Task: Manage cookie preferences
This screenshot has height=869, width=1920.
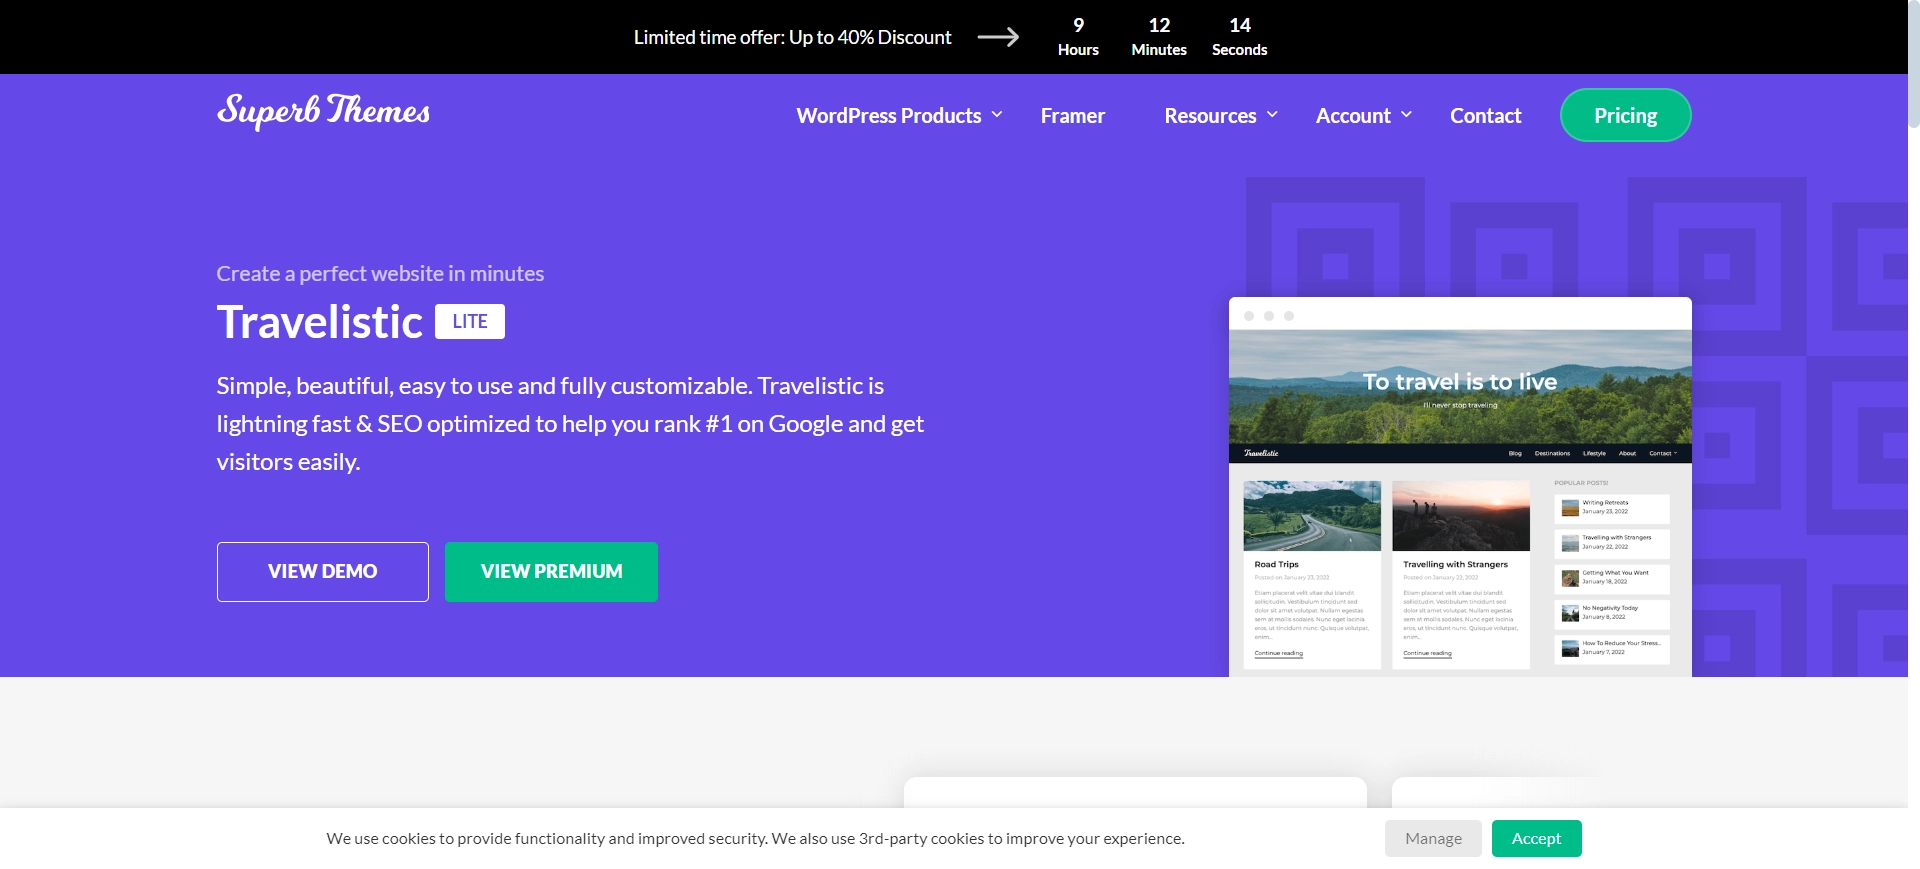Action: point(1433,838)
